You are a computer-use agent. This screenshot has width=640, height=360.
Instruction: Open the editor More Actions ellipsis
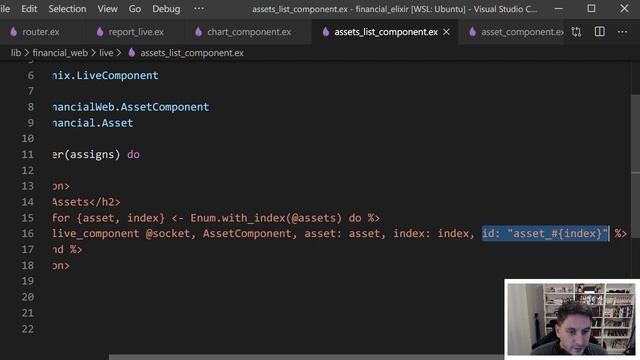click(x=622, y=32)
